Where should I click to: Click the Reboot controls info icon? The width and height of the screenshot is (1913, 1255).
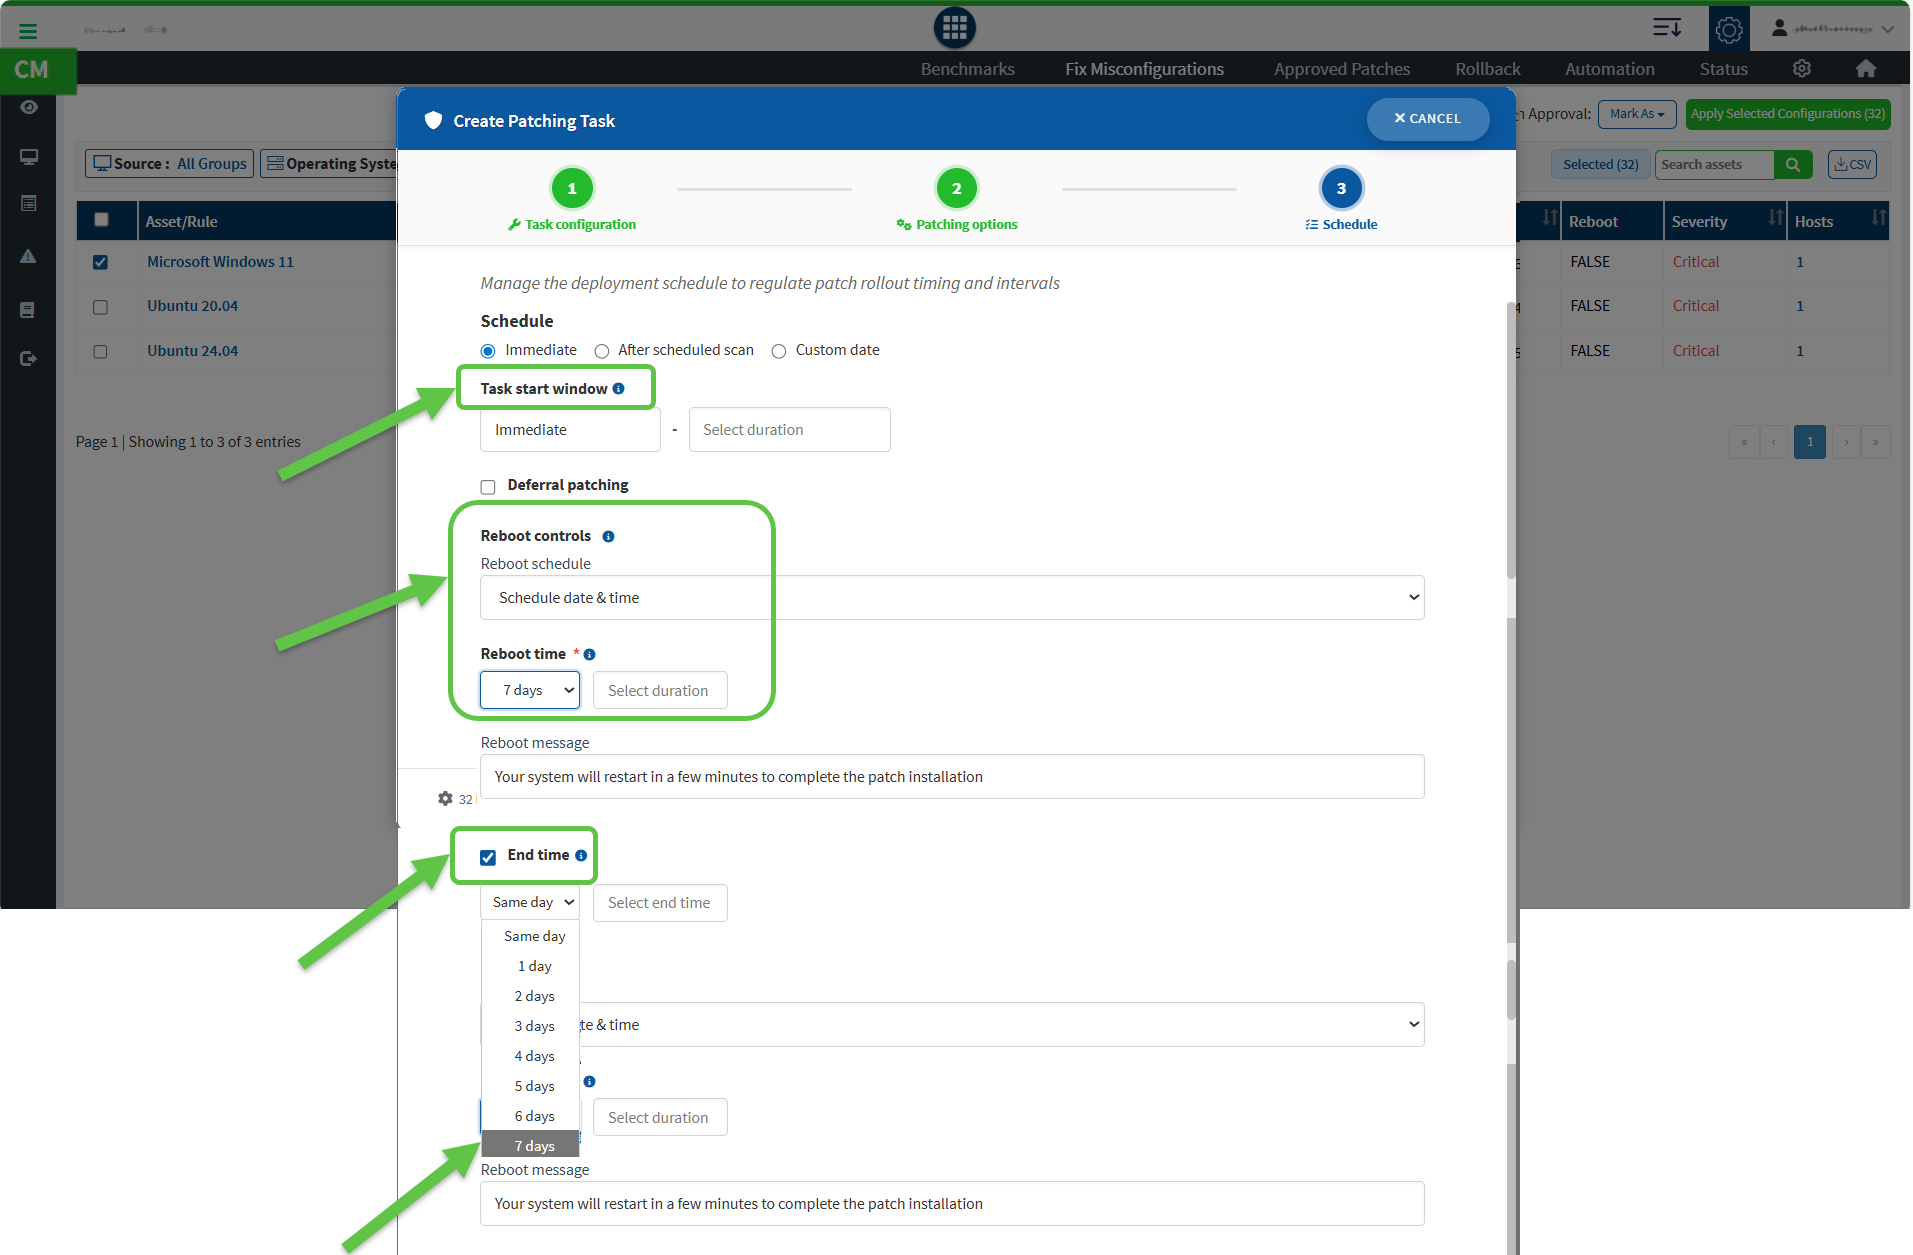(608, 537)
